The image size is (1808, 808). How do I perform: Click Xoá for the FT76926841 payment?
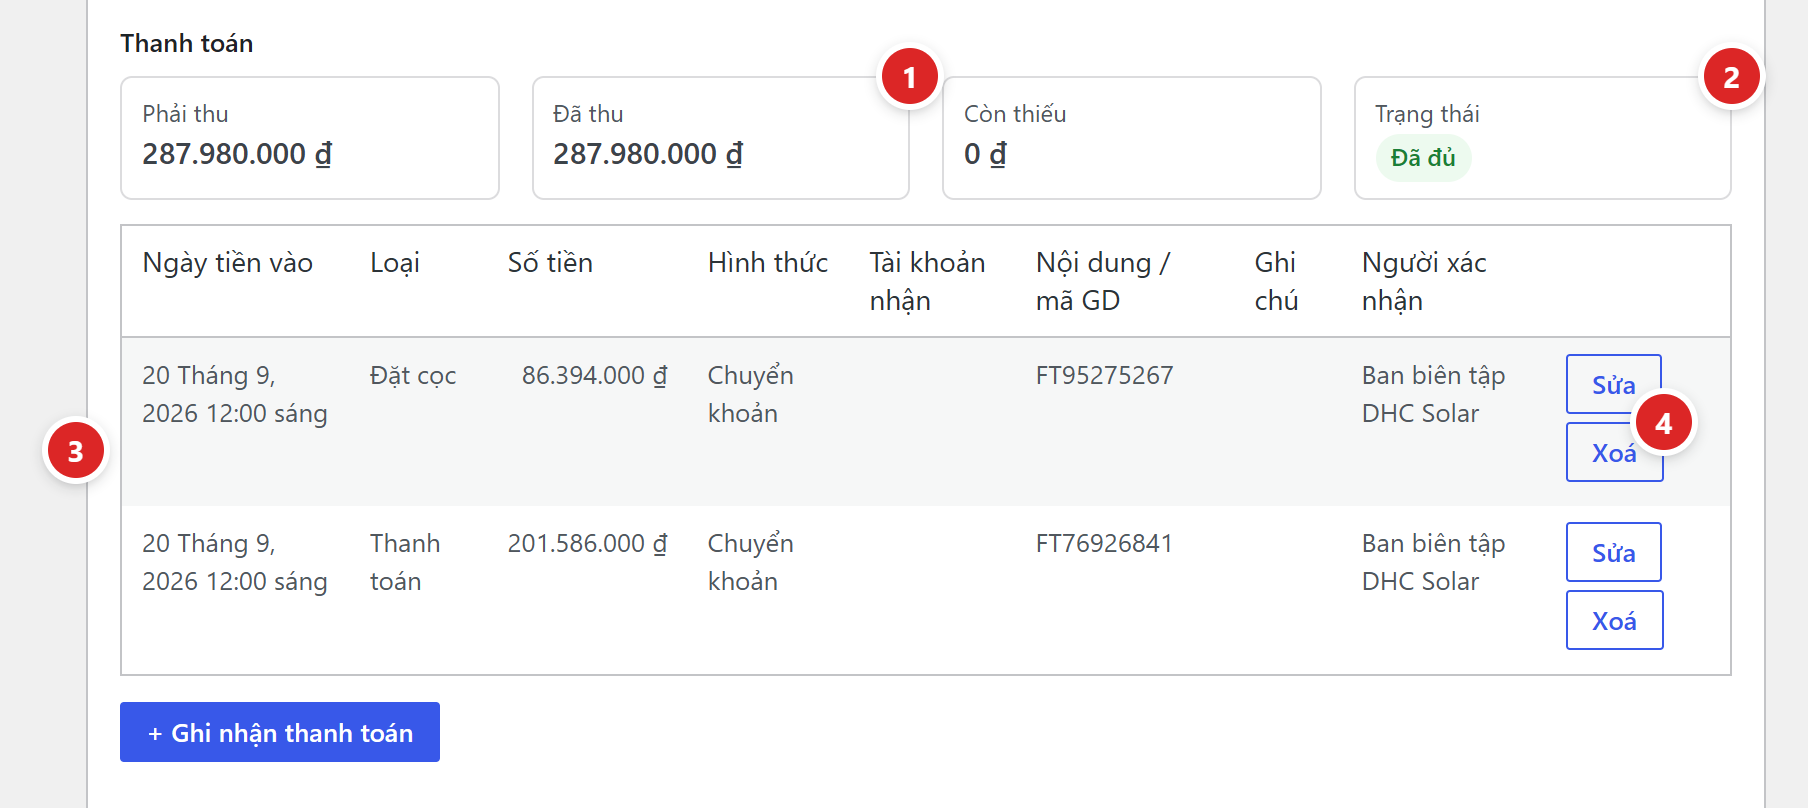tap(1614, 620)
